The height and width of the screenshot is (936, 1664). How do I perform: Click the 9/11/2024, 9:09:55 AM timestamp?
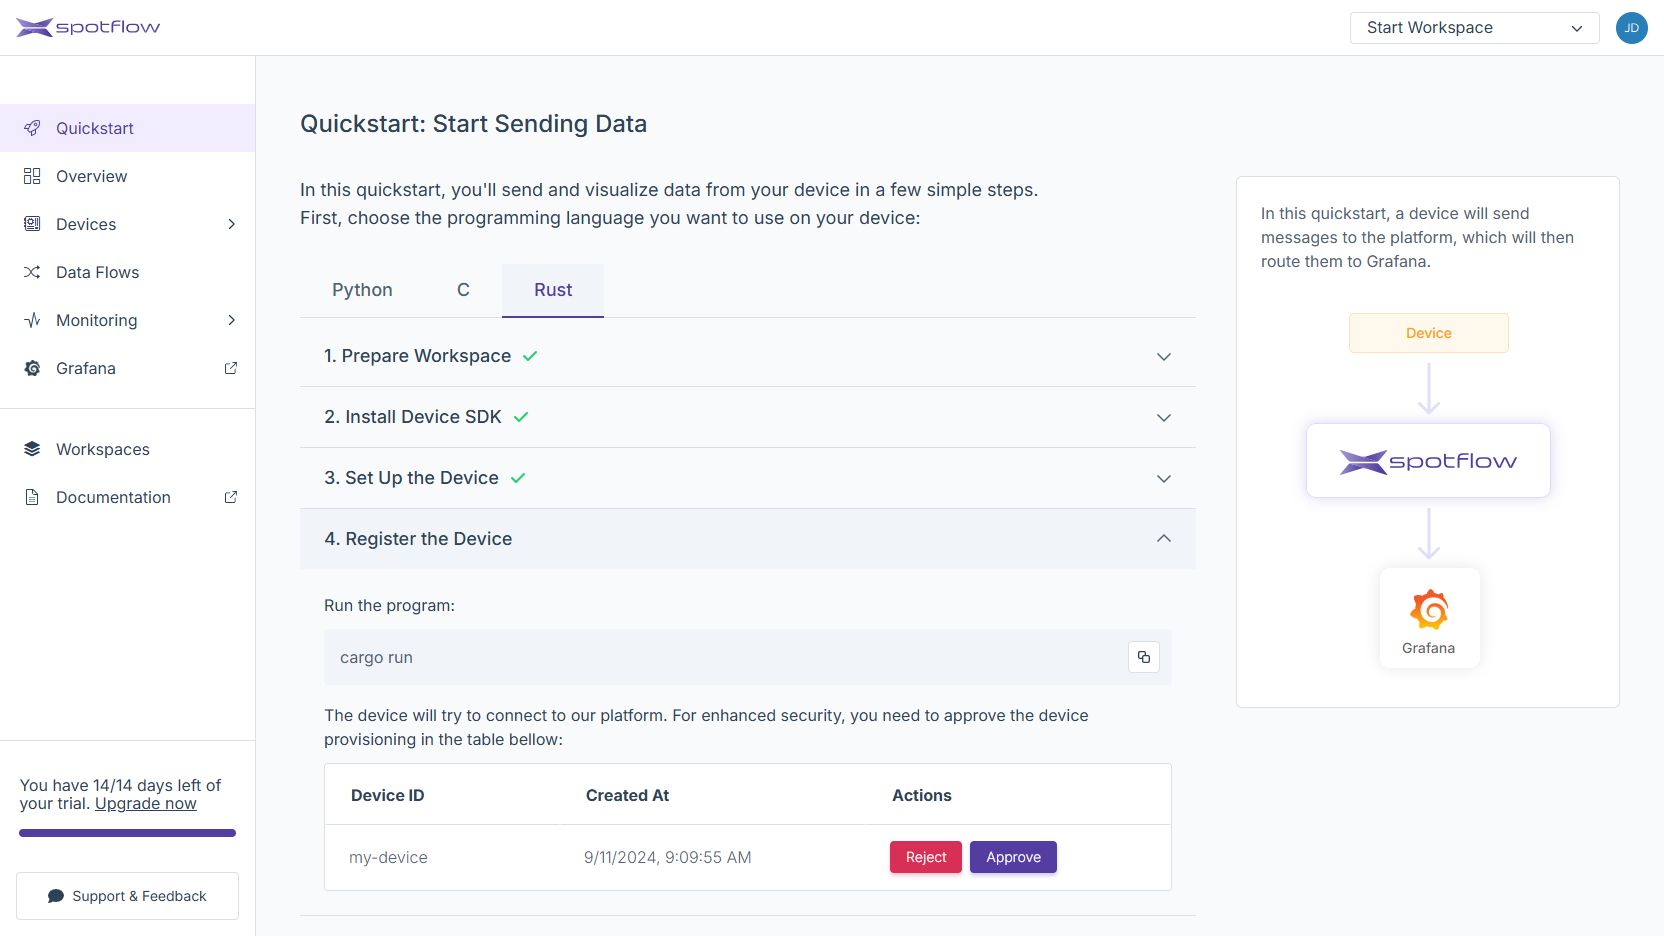point(668,858)
